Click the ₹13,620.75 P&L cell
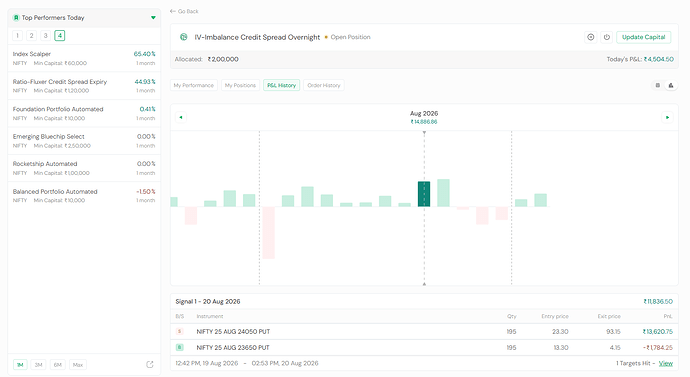The image size is (690, 377). pos(657,332)
